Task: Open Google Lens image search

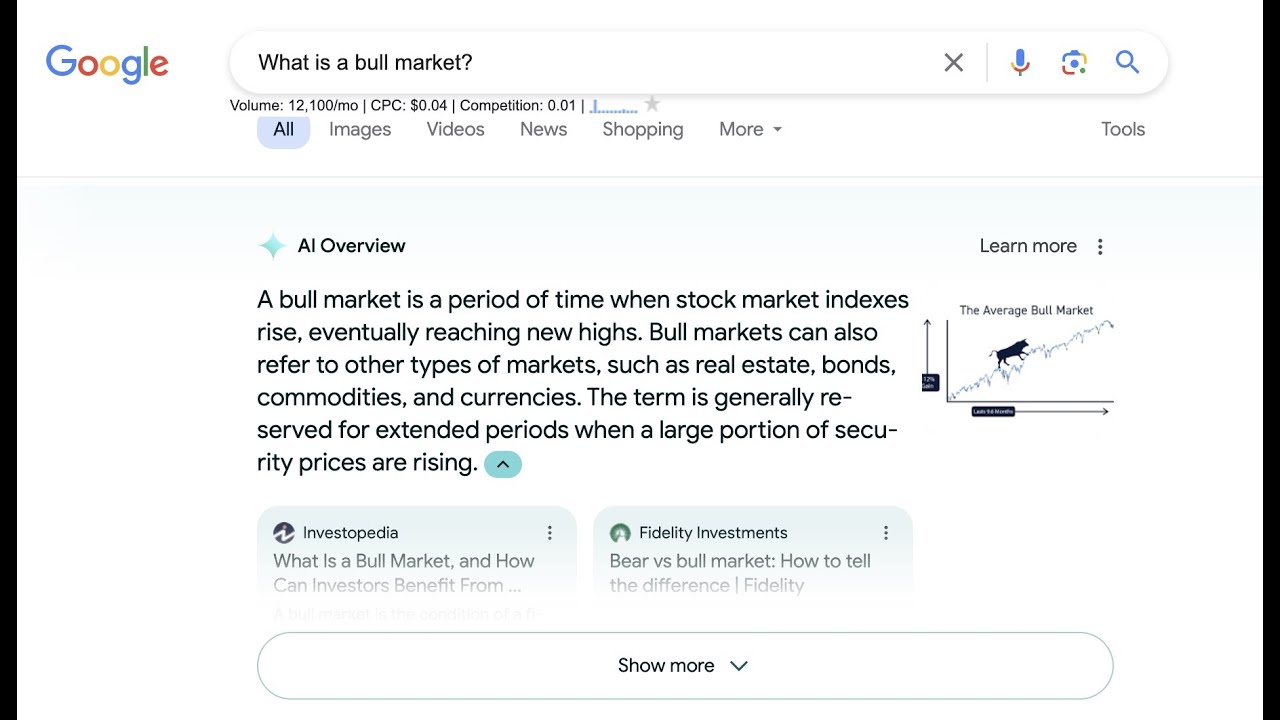Action: point(1074,63)
